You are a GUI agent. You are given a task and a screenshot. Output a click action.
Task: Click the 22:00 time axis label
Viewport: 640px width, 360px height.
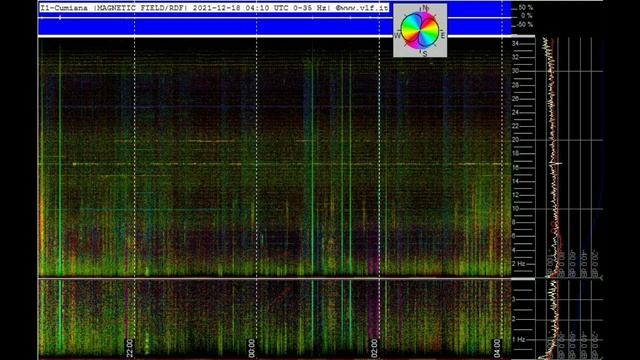(129, 348)
